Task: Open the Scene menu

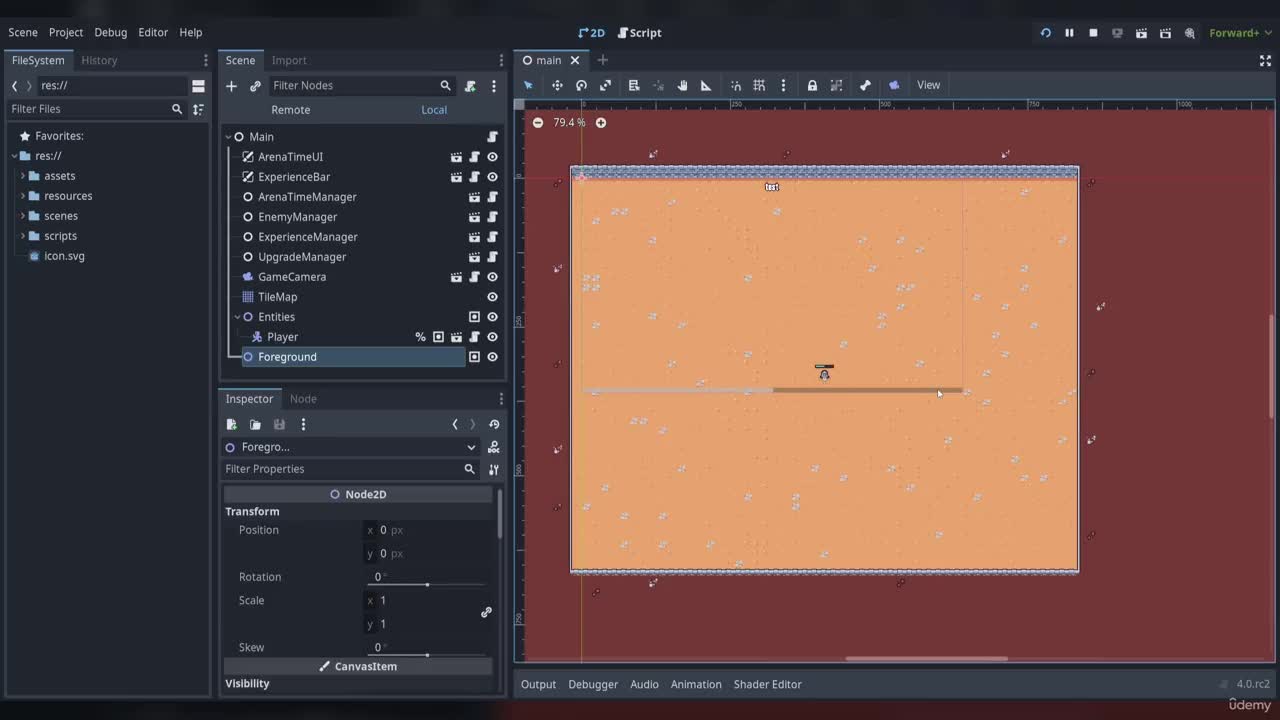Action: [x=23, y=32]
